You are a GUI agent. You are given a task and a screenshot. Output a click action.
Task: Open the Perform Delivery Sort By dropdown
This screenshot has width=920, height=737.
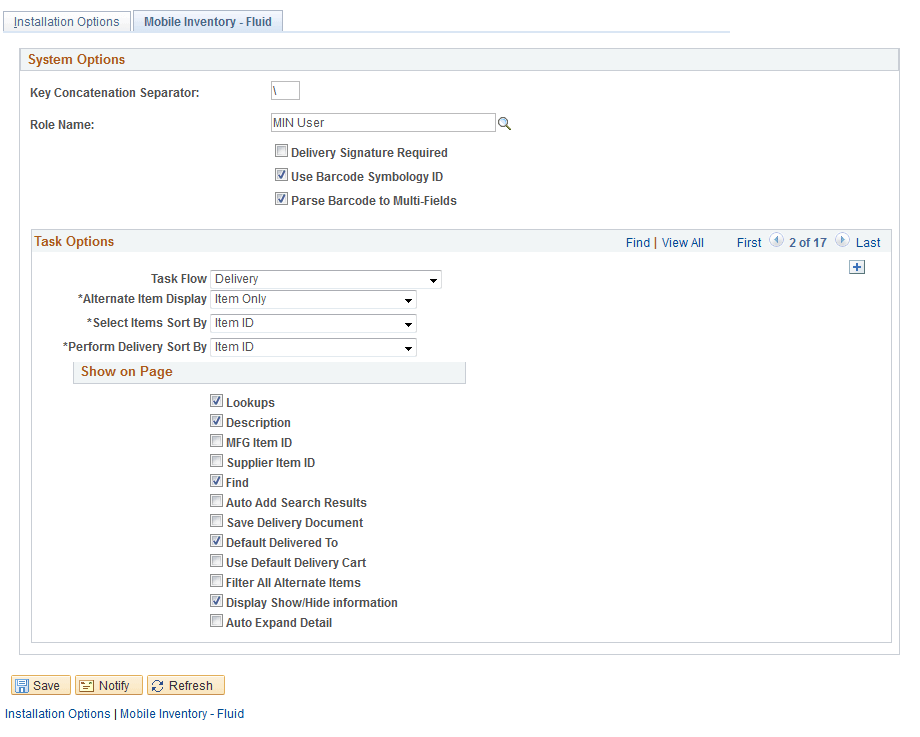coord(408,346)
